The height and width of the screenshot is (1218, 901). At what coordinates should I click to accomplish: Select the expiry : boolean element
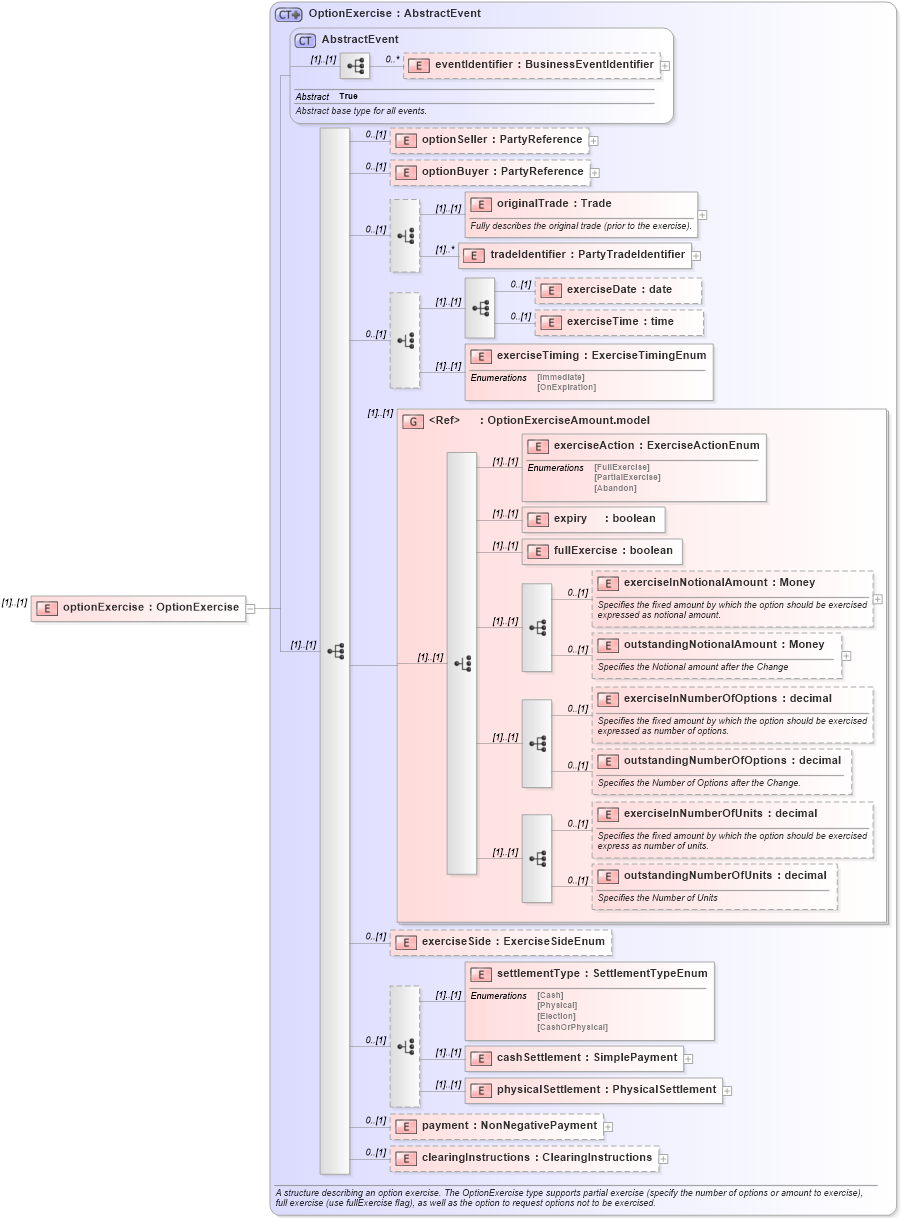(593, 519)
